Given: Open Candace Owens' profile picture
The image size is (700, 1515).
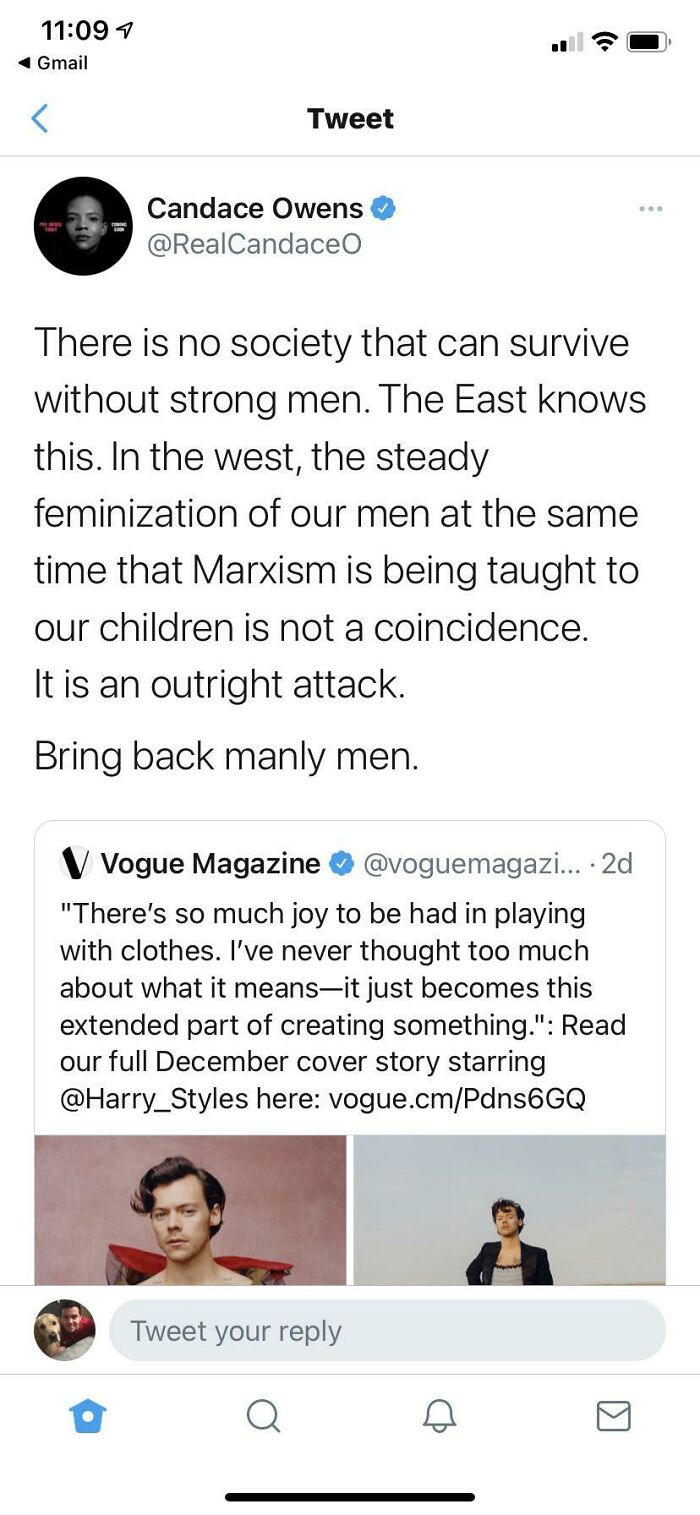Looking at the screenshot, I should (83, 225).
